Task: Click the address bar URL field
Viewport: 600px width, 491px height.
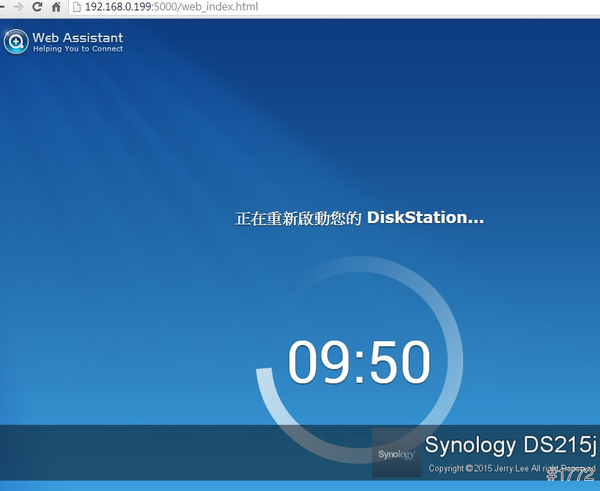Action: tap(300, 7)
